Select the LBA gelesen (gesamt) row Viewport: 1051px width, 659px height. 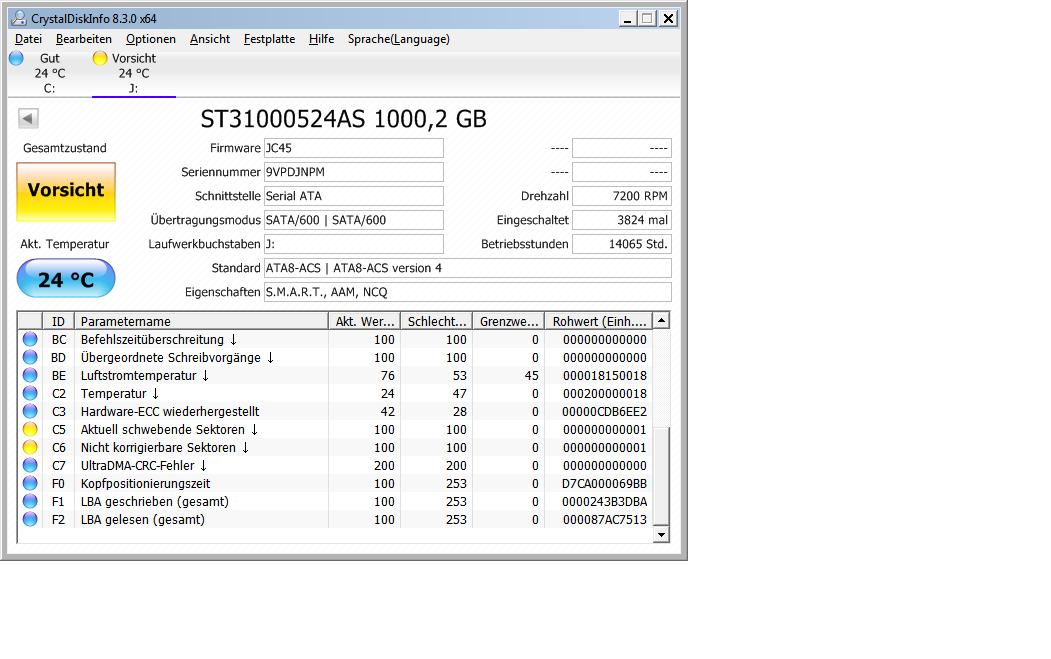pos(334,520)
